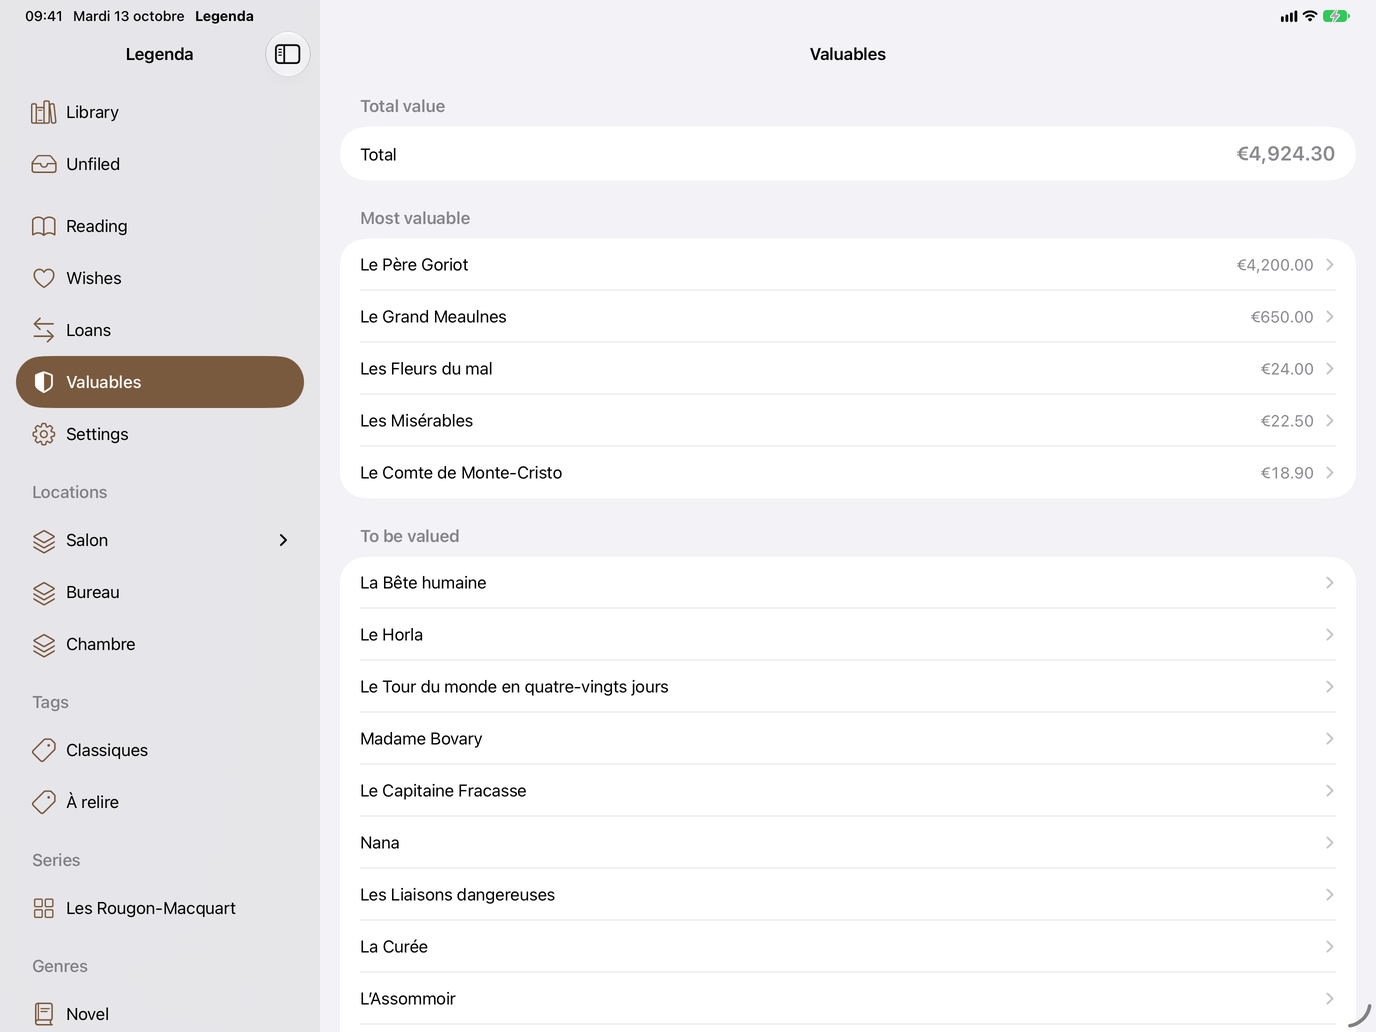Image resolution: width=1376 pixels, height=1032 pixels.
Task: Open the Unfiled section
Action: point(160,164)
